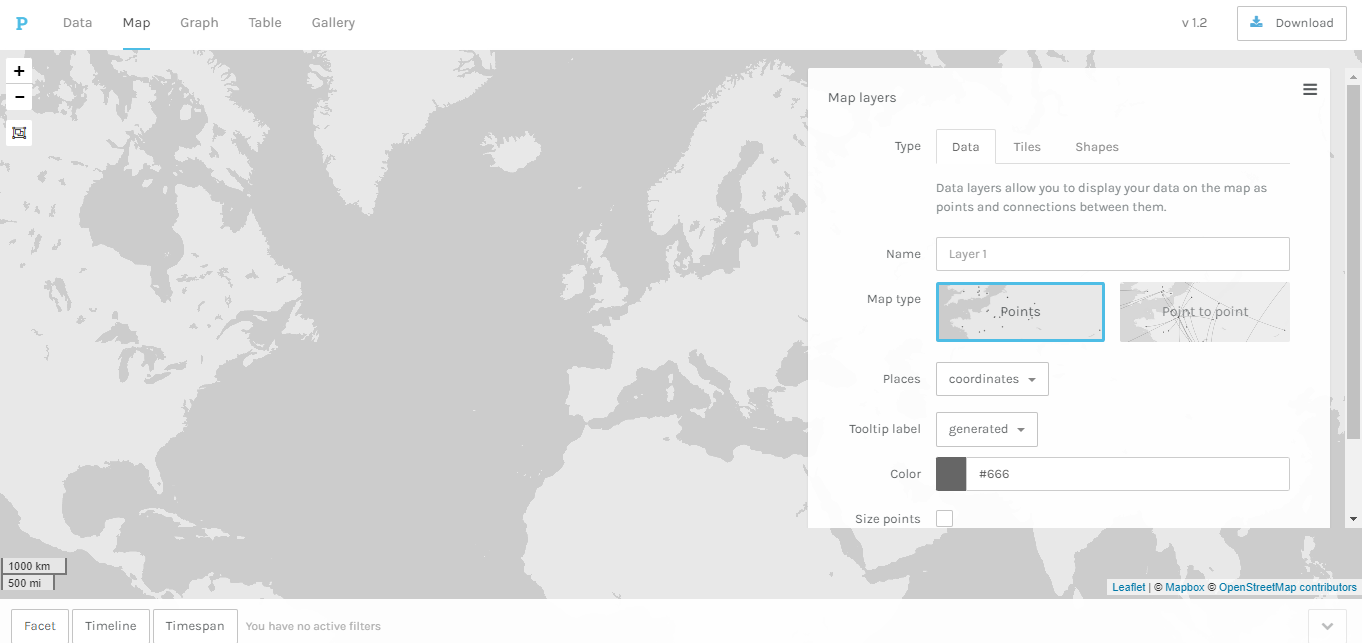Open the Leaflet attribution link

tap(1129, 587)
